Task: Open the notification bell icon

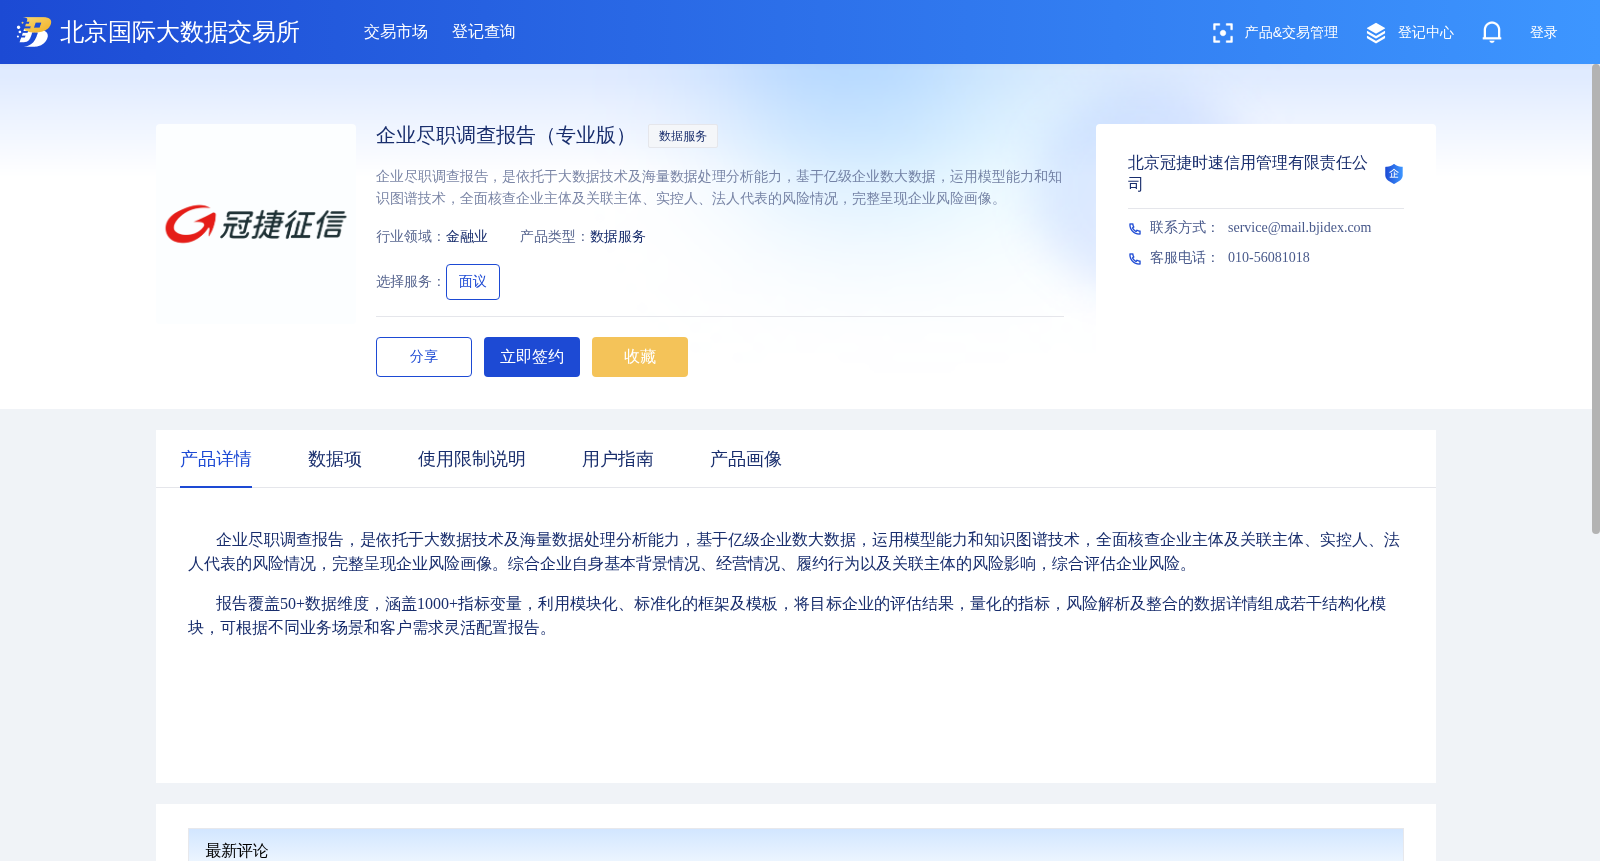Action: [1492, 33]
